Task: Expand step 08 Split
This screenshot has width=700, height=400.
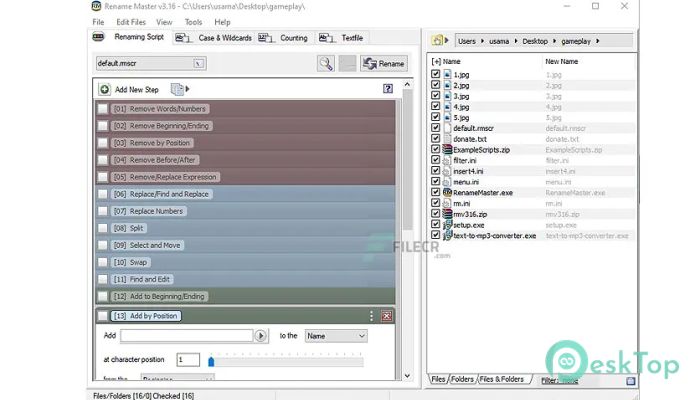Action: [x=129, y=228]
